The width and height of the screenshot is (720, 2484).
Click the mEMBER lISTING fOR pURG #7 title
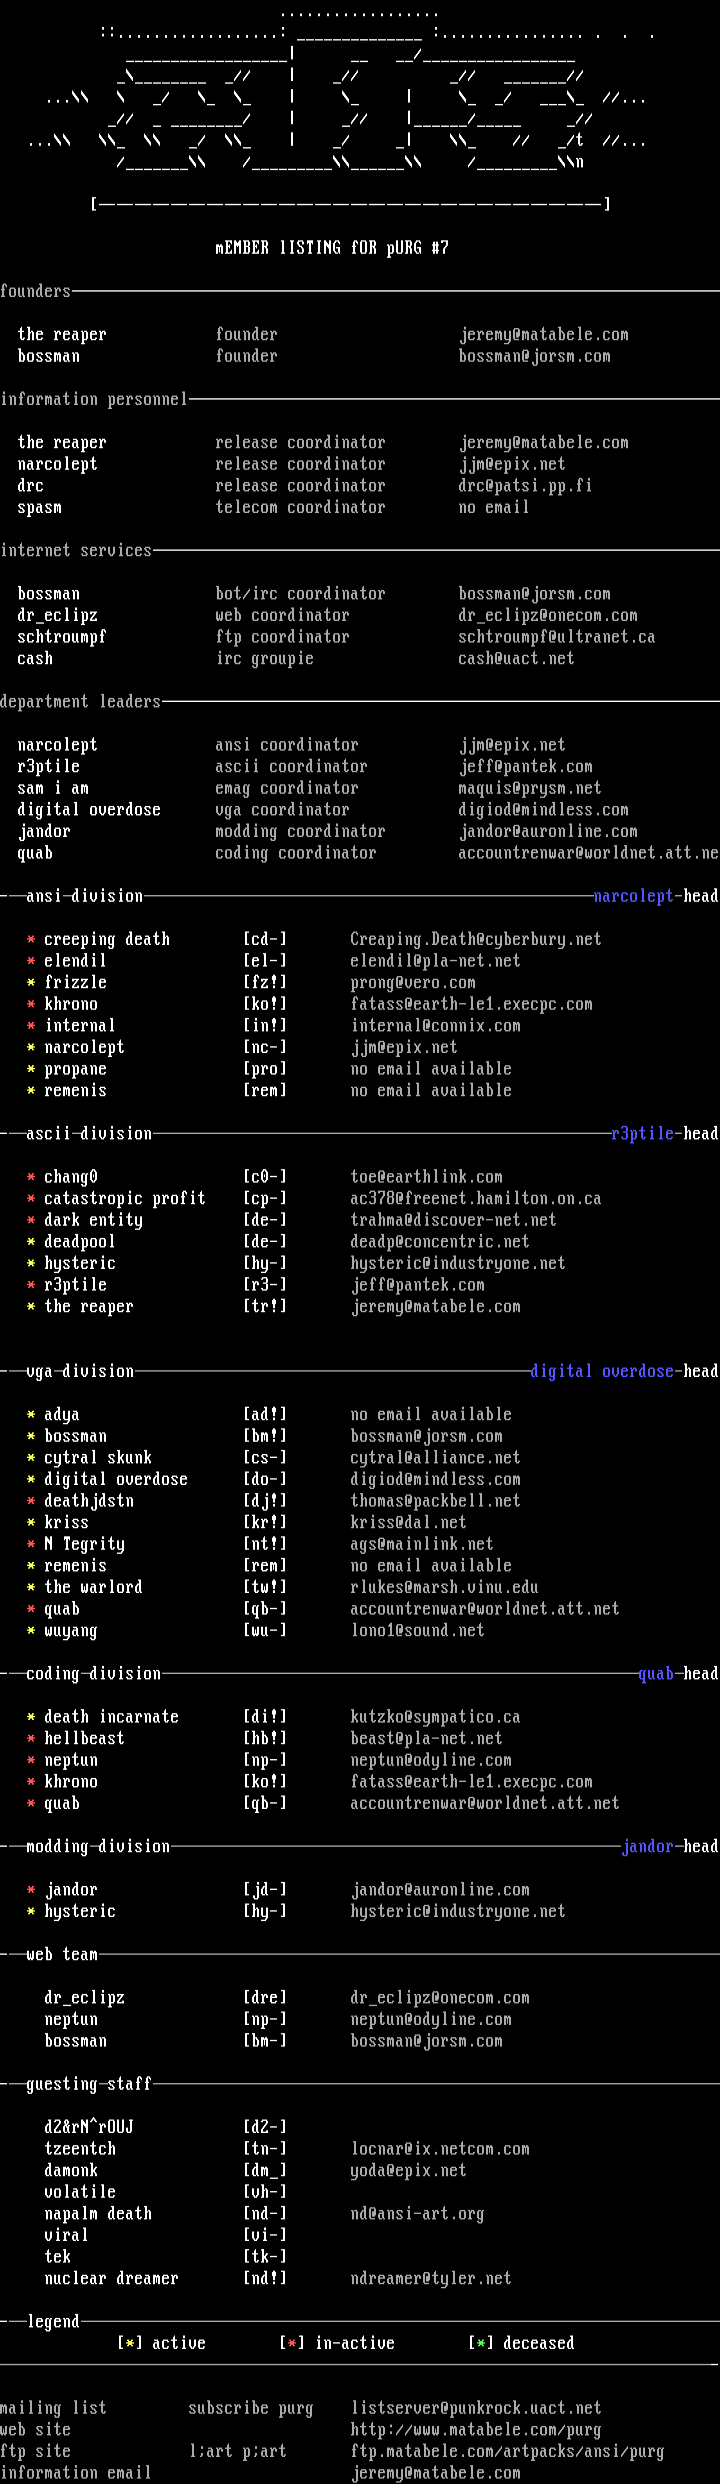coord(332,247)
